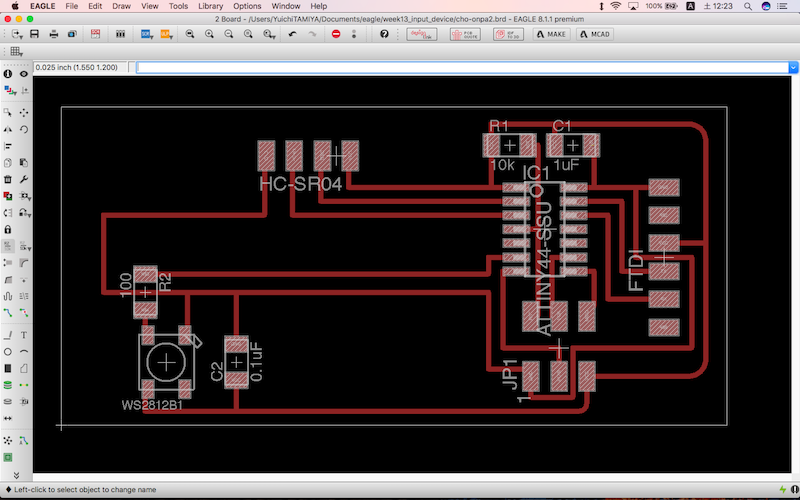The width and height of the screenshot is (800, 500).
Task: Open the Open-file dropdown icon
Action: [x=17, y=34]
